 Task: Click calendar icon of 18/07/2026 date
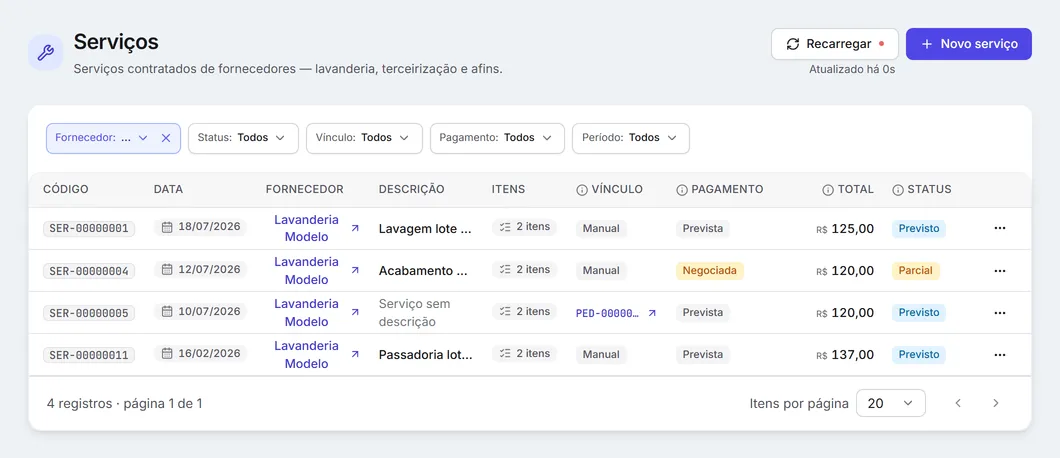[x=167, y=227]
